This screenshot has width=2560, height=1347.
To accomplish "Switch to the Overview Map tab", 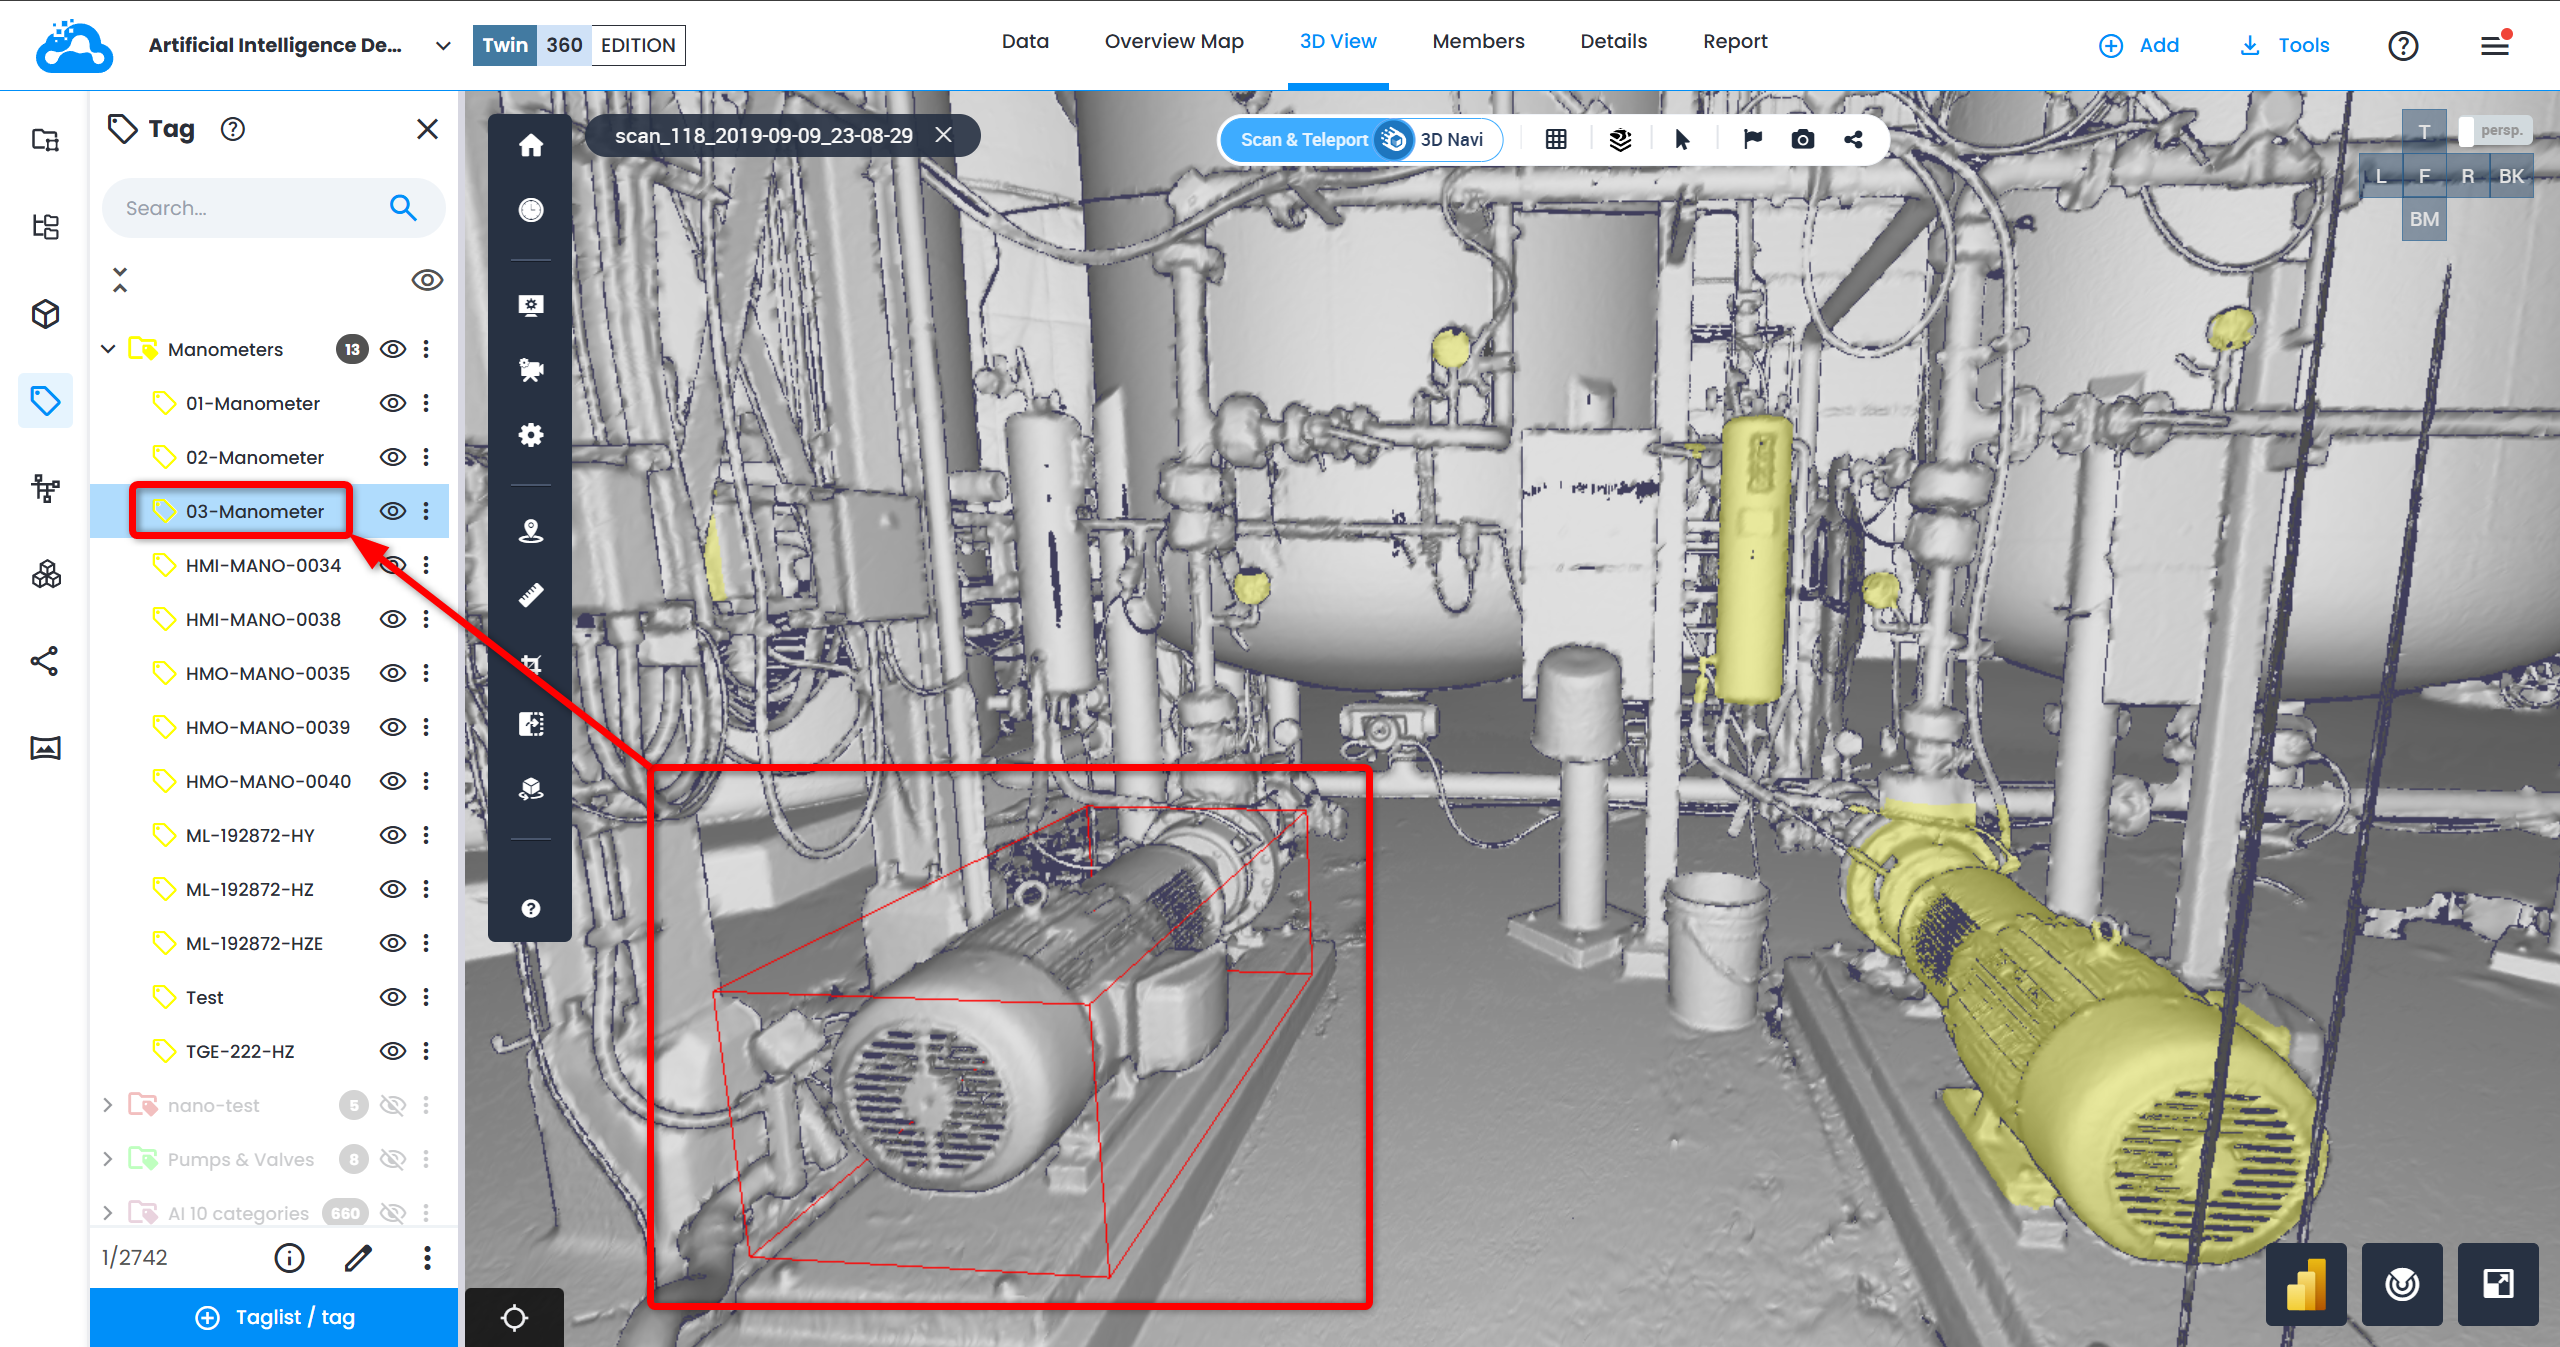I will point(1173,42).
